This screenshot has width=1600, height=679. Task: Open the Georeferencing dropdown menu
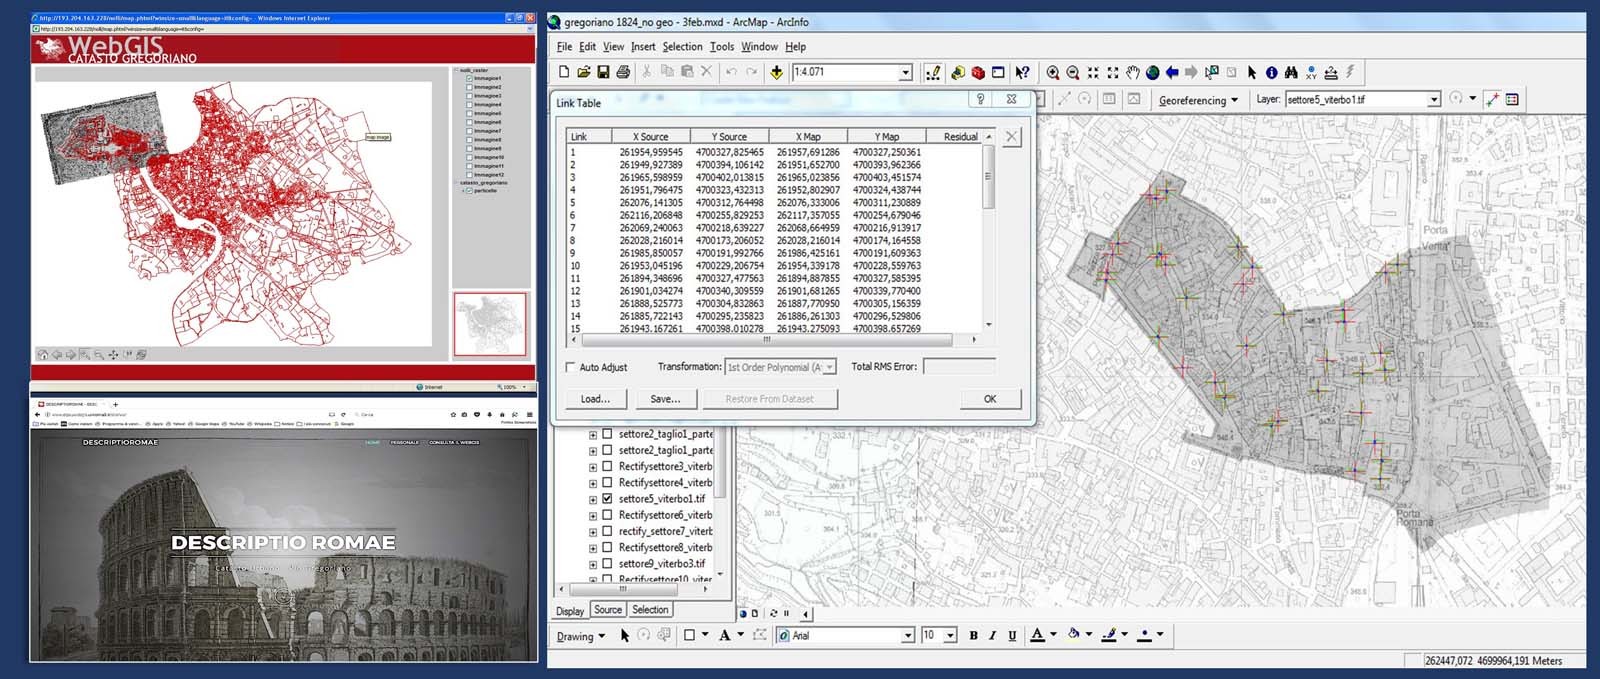click(x=1198, y=100)
